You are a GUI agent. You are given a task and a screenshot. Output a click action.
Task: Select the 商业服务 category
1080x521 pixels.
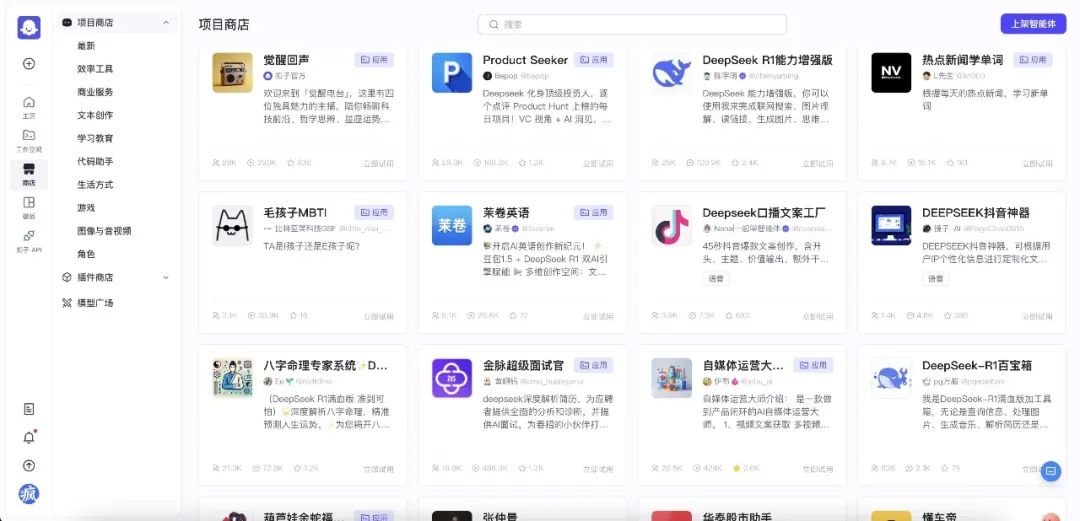click(95, 92)
